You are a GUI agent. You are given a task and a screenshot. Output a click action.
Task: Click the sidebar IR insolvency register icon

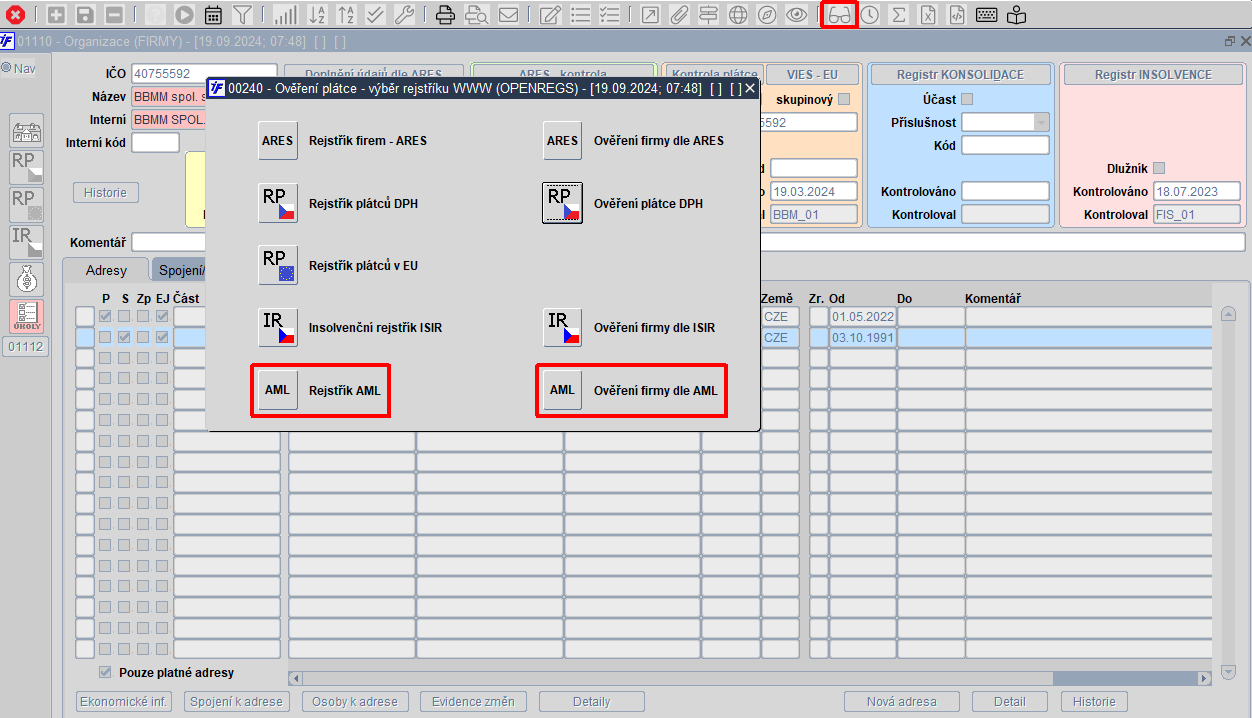(x=27, y=242)
